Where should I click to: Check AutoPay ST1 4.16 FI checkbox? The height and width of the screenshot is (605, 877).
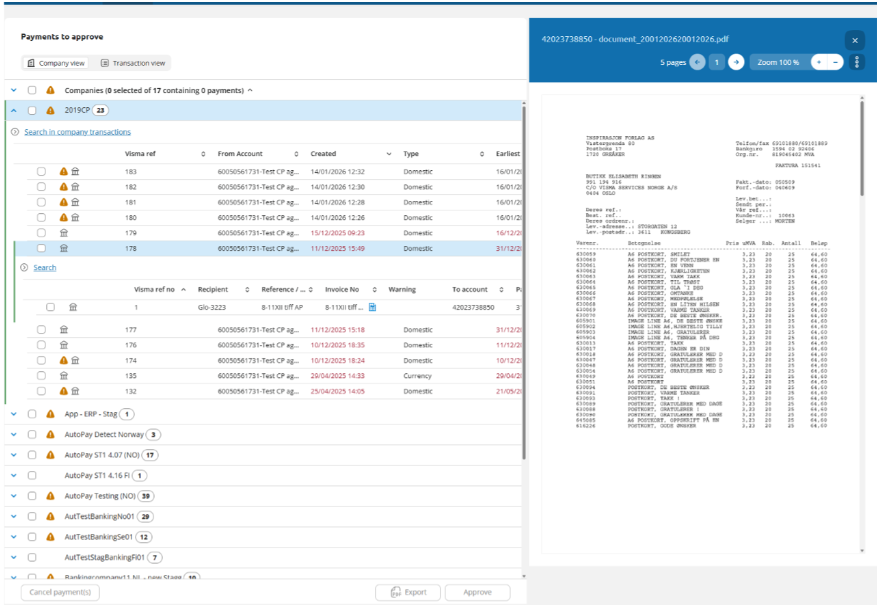pyautogui.click(x=32, y=476)
